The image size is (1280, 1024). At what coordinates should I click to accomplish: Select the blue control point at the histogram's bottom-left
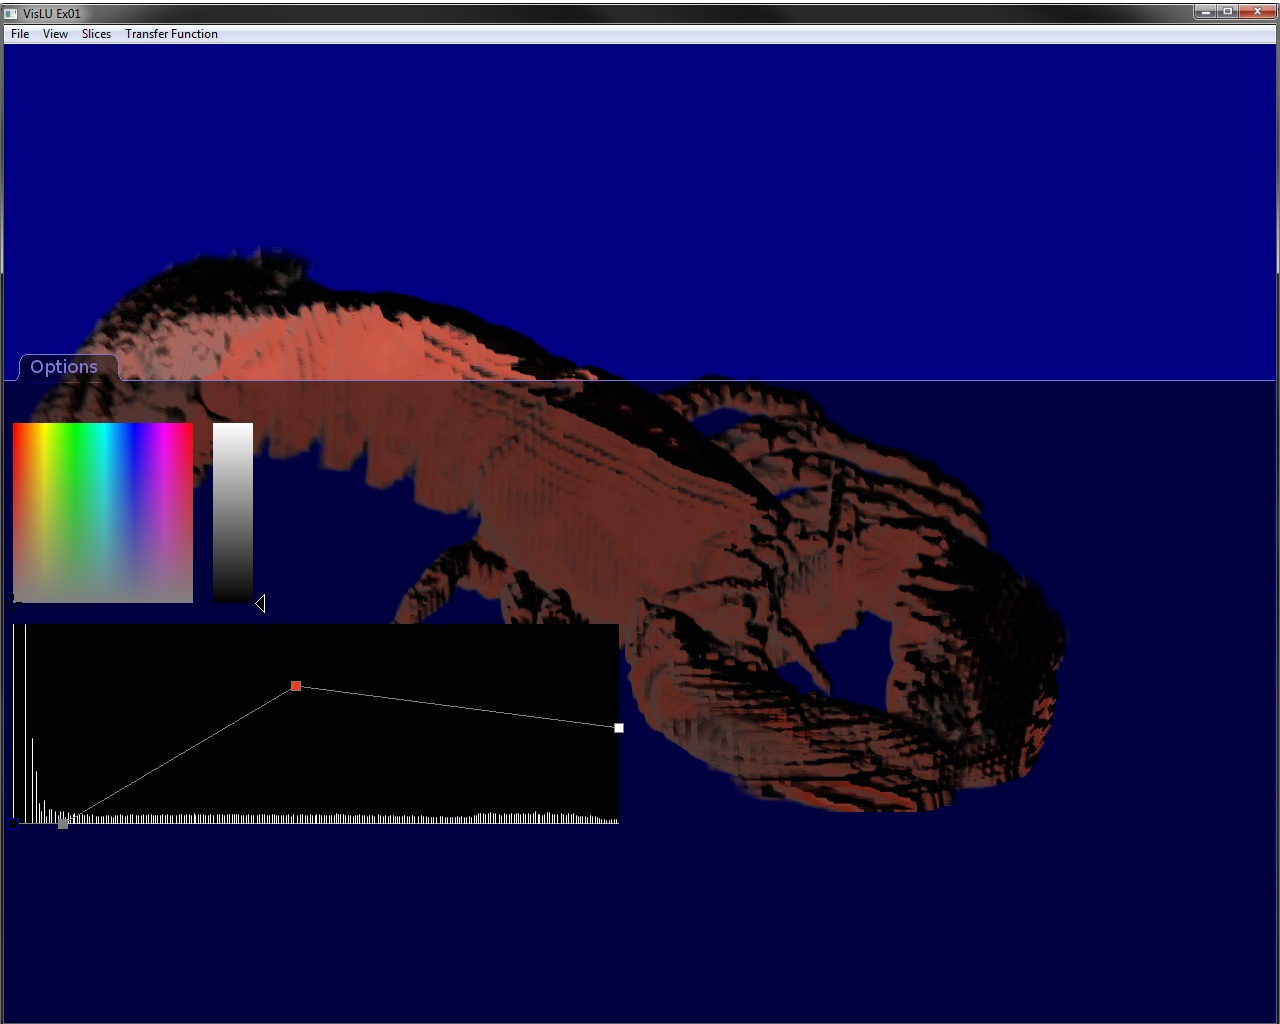(13, 823)
